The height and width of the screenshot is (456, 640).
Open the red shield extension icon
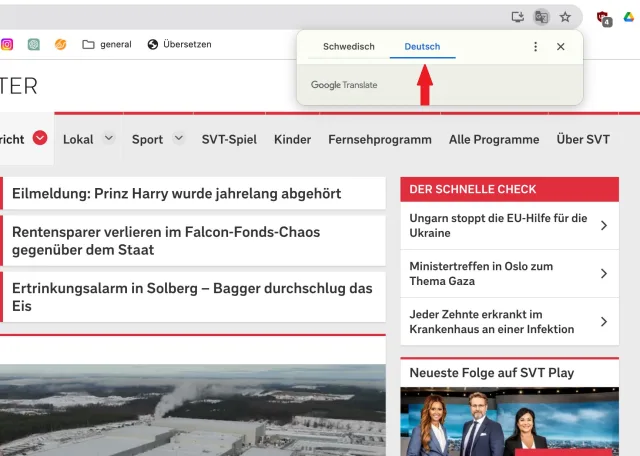(x=603, y=18)
